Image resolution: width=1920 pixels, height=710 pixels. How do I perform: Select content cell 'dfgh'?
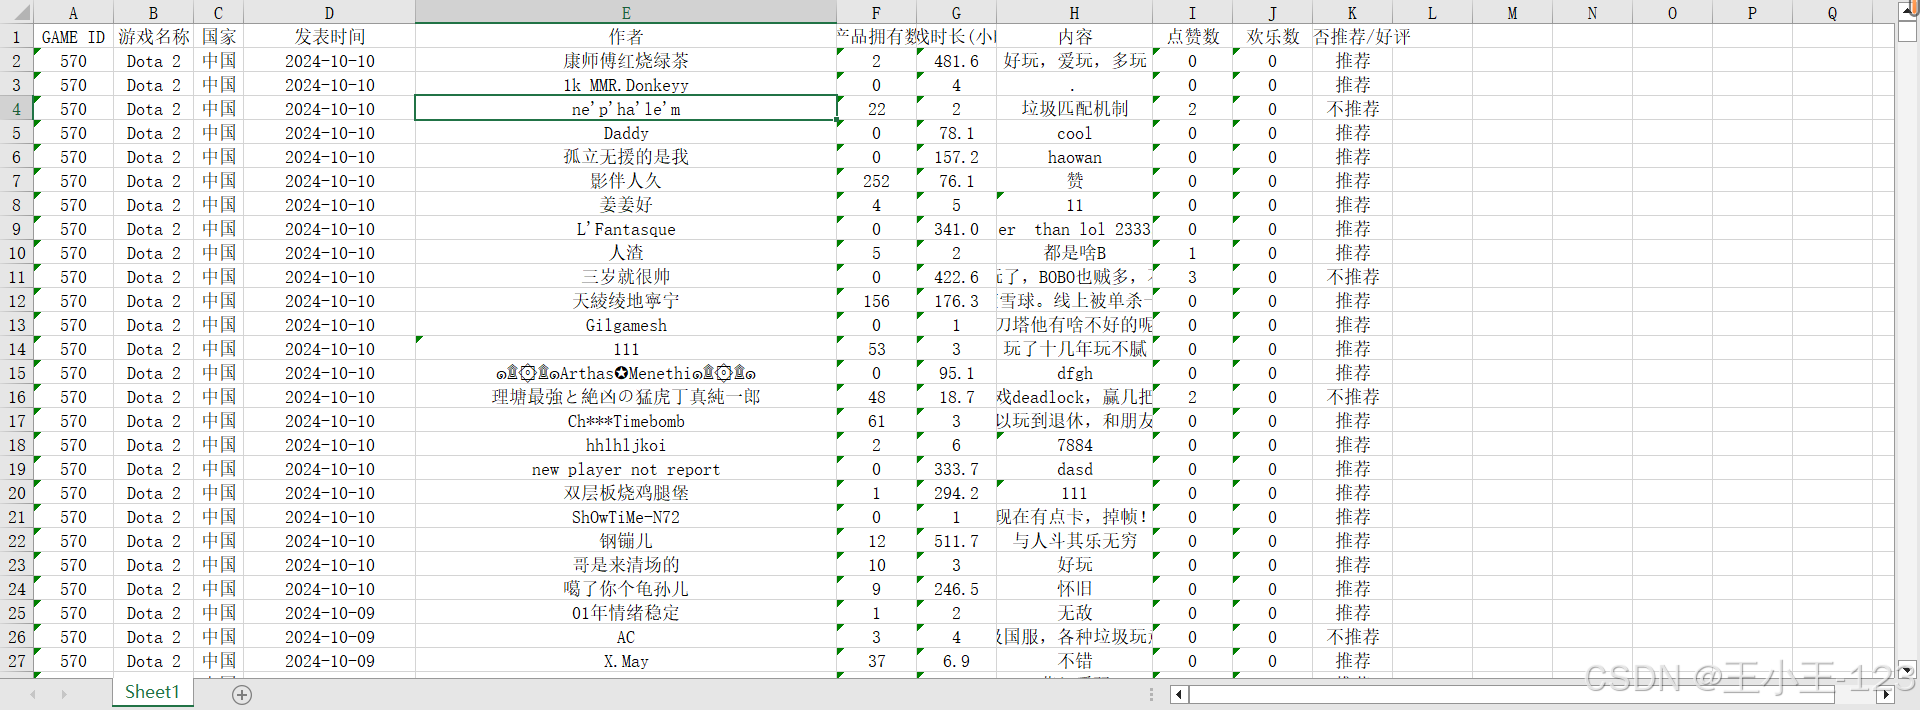pyautogui.click(x=1074, y=373)
